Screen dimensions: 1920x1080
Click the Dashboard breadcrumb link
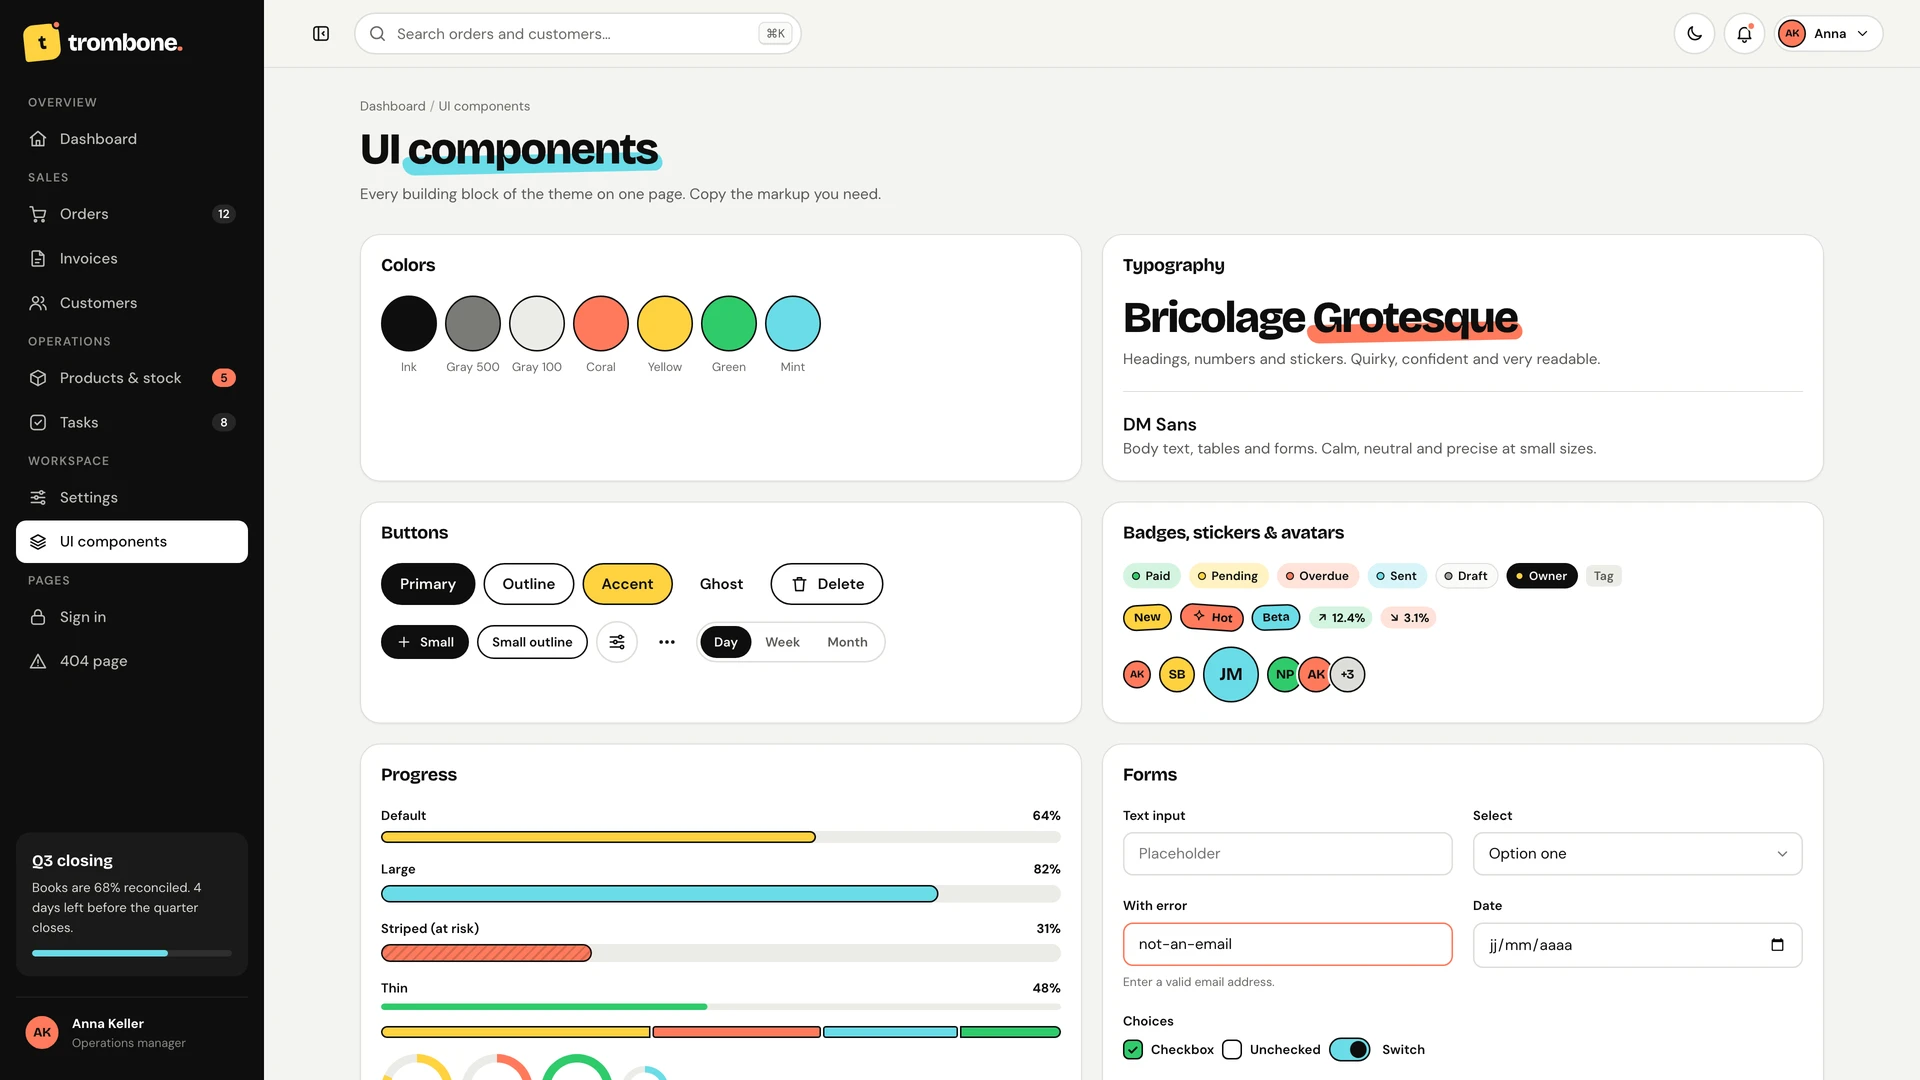[392, 106]
